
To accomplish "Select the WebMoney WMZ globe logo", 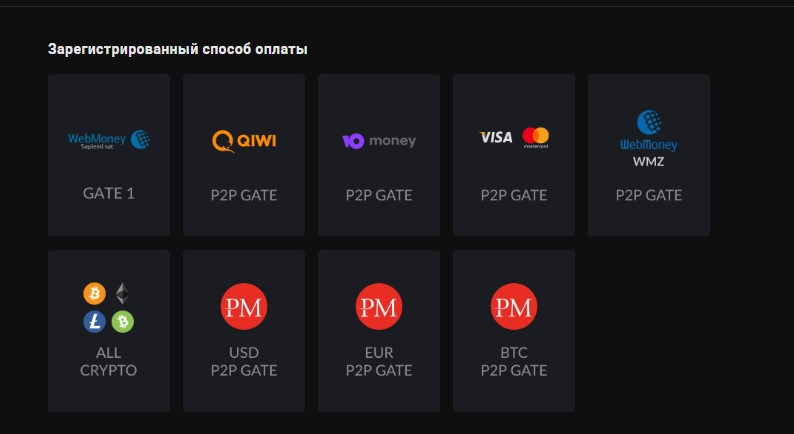I will tap(649, 124).
